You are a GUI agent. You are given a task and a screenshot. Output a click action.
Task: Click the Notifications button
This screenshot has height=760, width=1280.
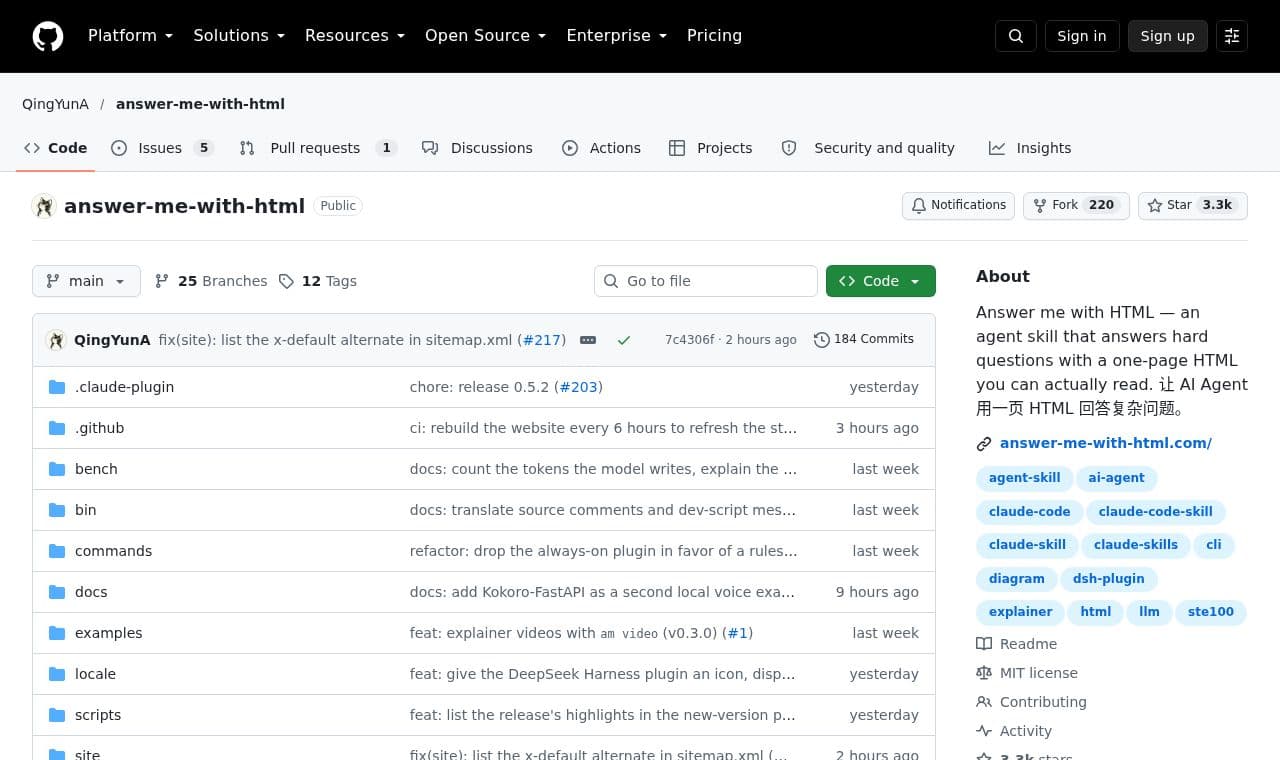(x=958, y=206)
